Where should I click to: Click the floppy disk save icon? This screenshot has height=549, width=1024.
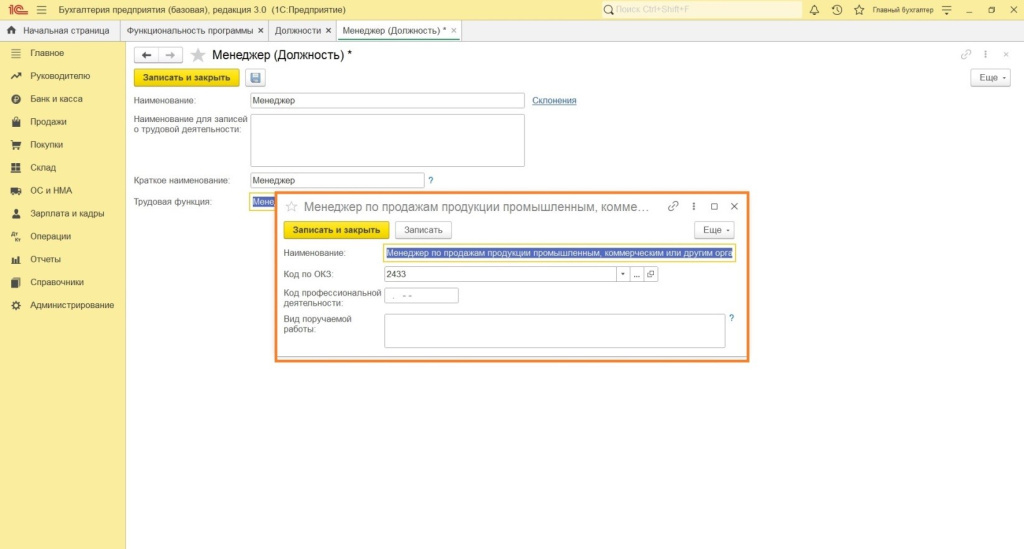255,78
